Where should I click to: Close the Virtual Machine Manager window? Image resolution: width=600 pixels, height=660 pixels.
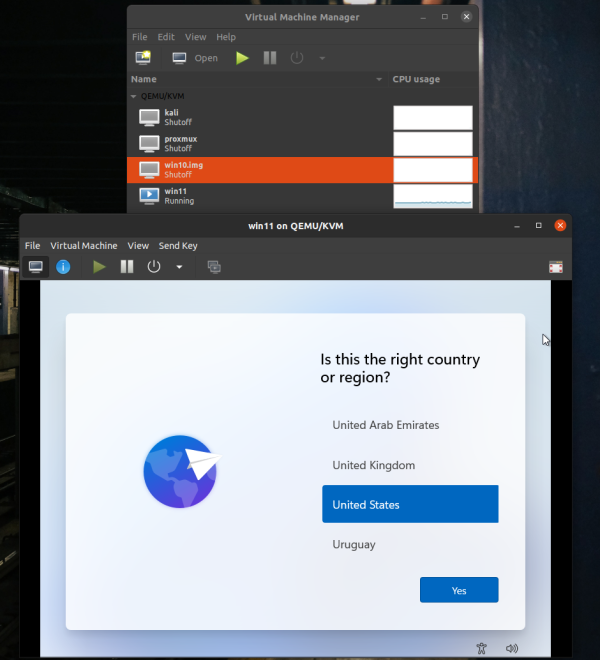(466, 17)
